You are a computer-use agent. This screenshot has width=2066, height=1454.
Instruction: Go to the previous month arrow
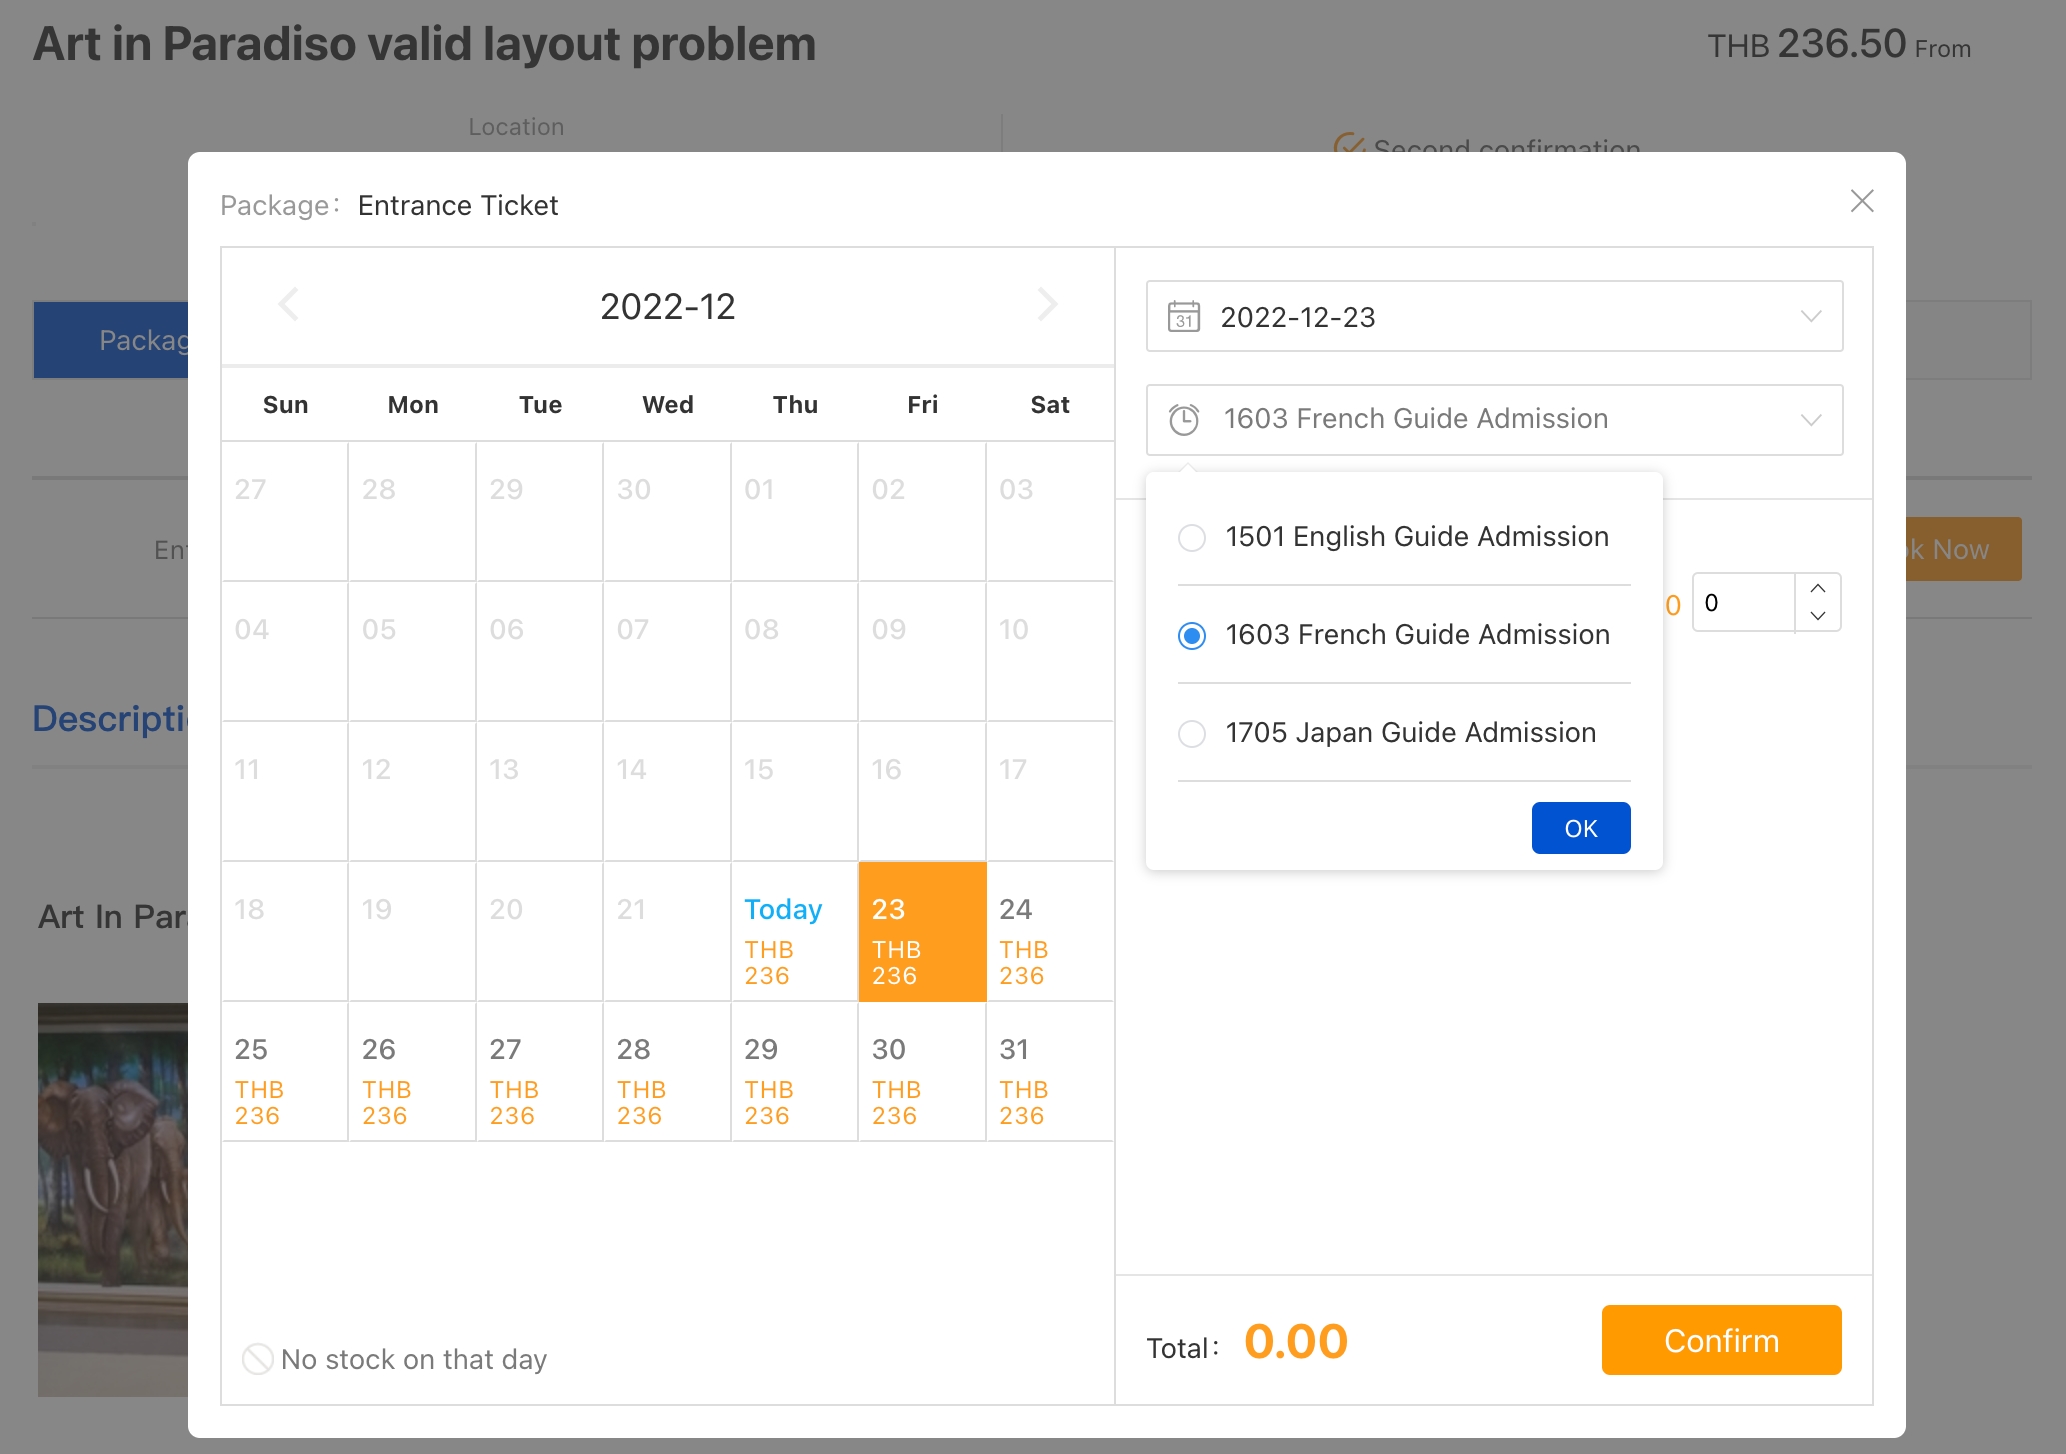pyautogui.click(x=289, y=305)
